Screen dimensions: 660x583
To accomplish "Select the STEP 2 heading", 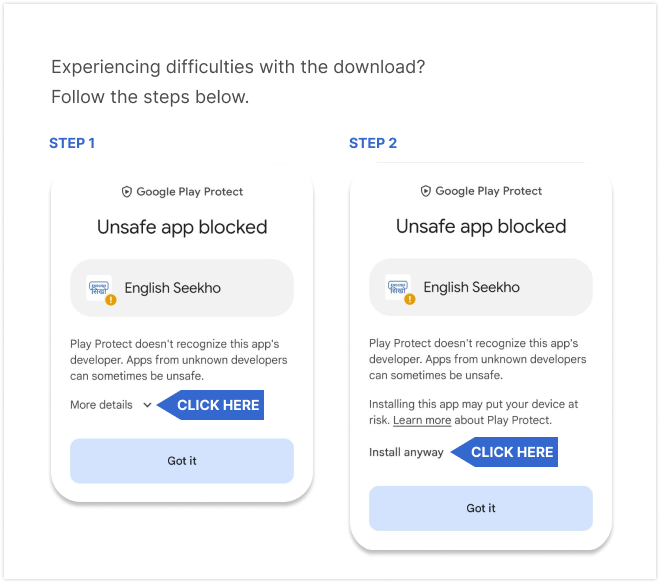I will 373,143.
